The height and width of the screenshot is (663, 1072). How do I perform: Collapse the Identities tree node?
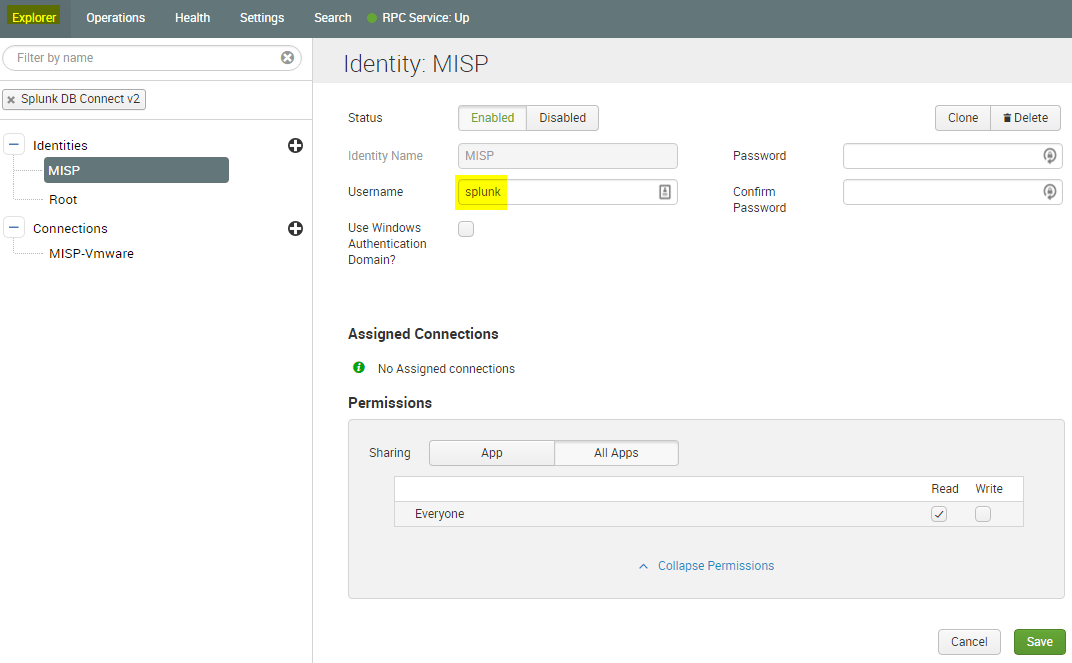(14, 145)
